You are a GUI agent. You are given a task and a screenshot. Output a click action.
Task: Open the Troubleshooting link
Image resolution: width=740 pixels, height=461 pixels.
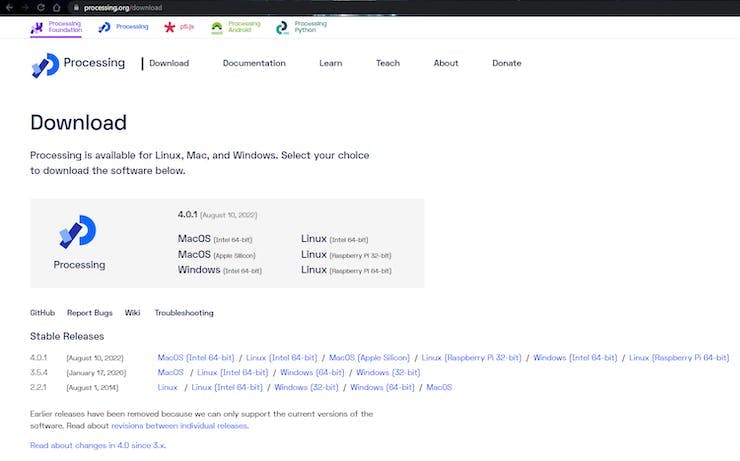coord(184,313)
